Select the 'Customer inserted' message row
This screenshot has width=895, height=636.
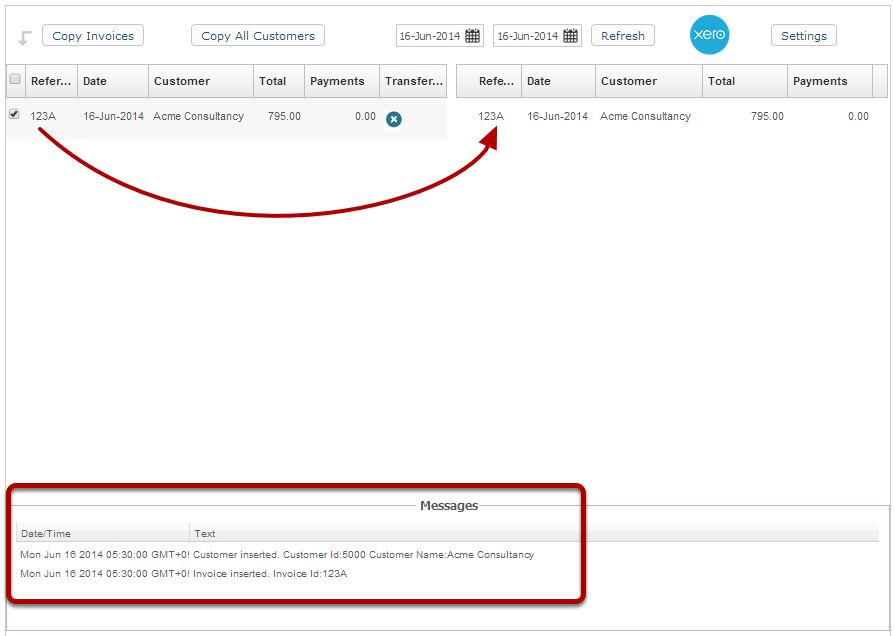(448, 554)
